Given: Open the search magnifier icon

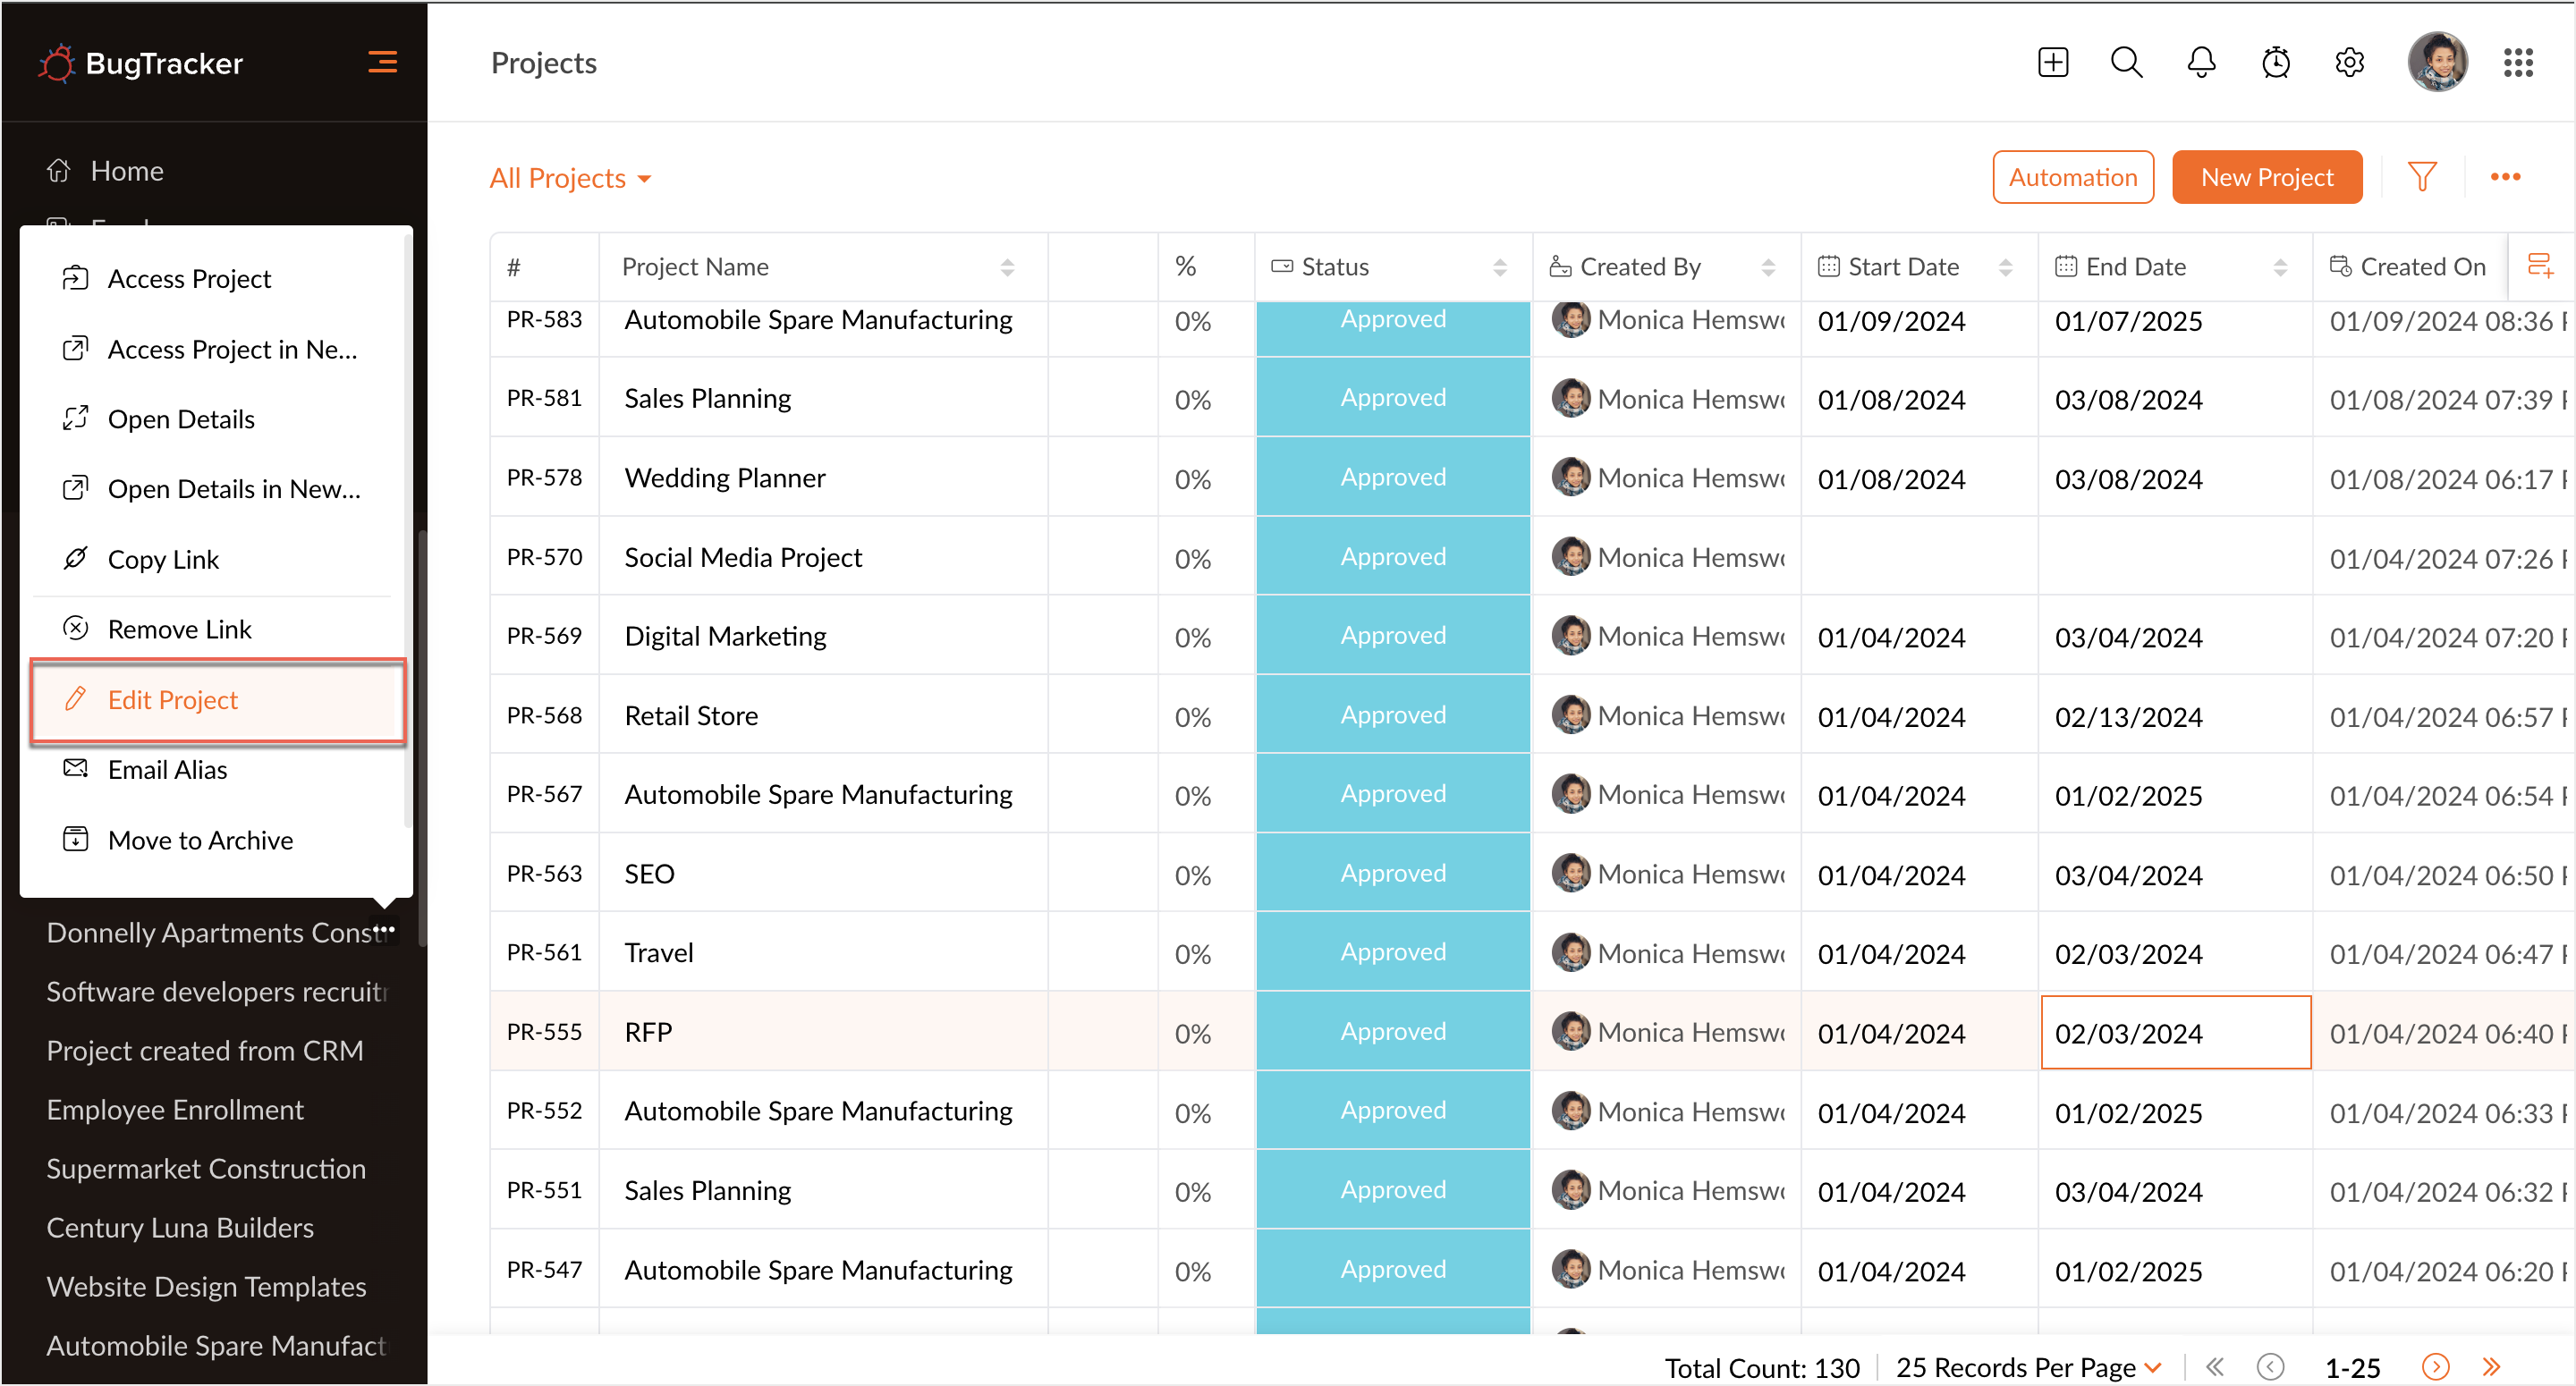Looking at the screenshot, I should point(2126,62).
